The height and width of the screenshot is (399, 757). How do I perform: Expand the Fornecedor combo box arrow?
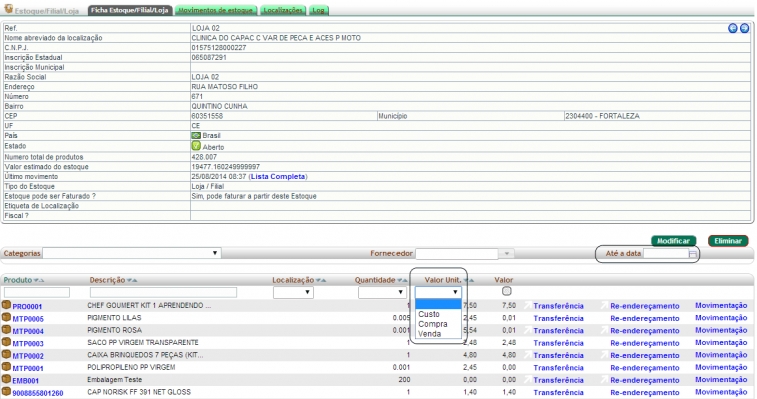[506, 253]
